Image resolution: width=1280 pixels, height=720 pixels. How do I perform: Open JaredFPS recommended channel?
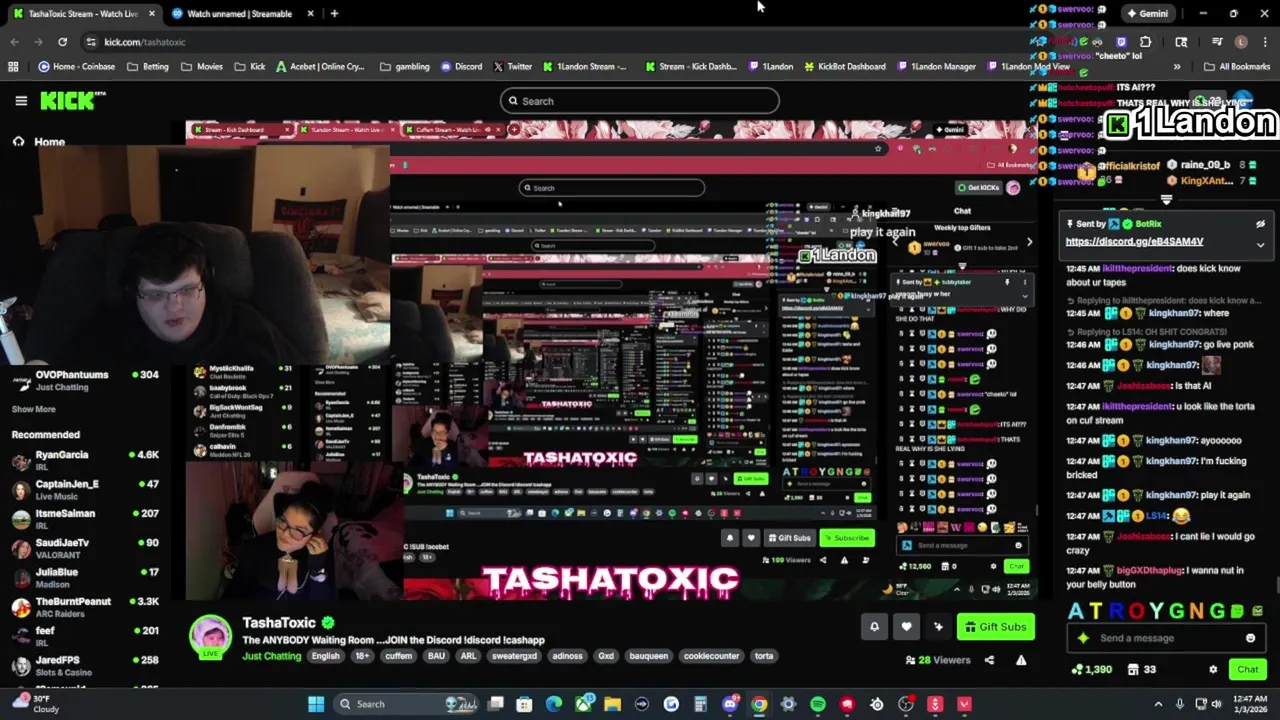click(85, 666)
